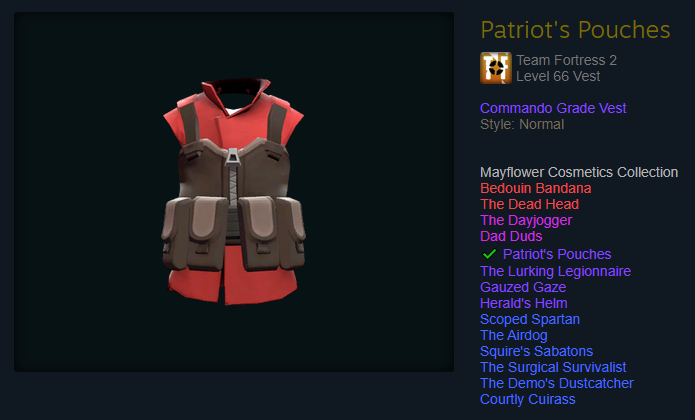Open Herald's Helm entry
695x420 pixels.
pos(523,303)
